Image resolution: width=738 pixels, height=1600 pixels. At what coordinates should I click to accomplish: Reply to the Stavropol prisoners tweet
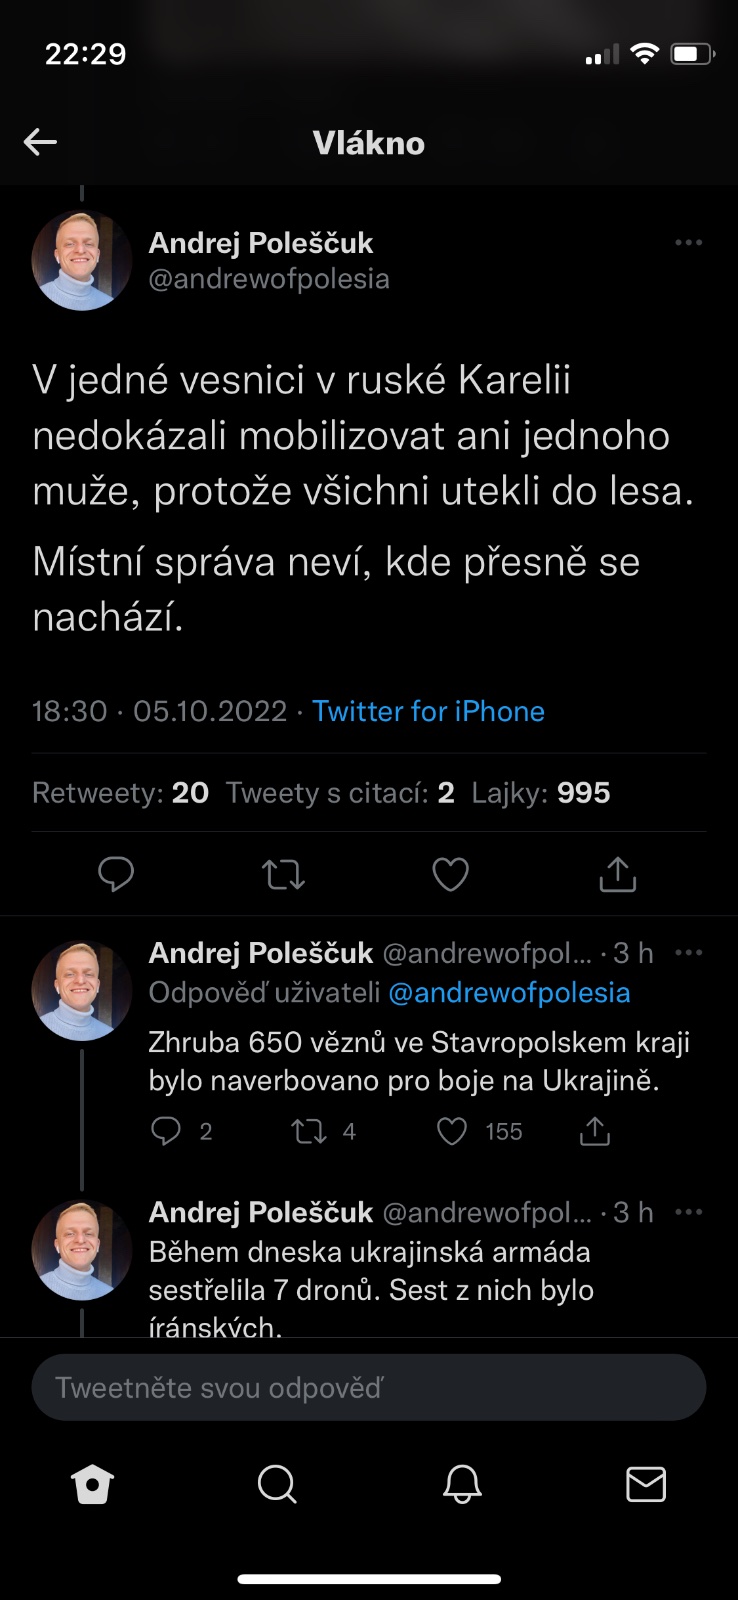[165, 1131]
